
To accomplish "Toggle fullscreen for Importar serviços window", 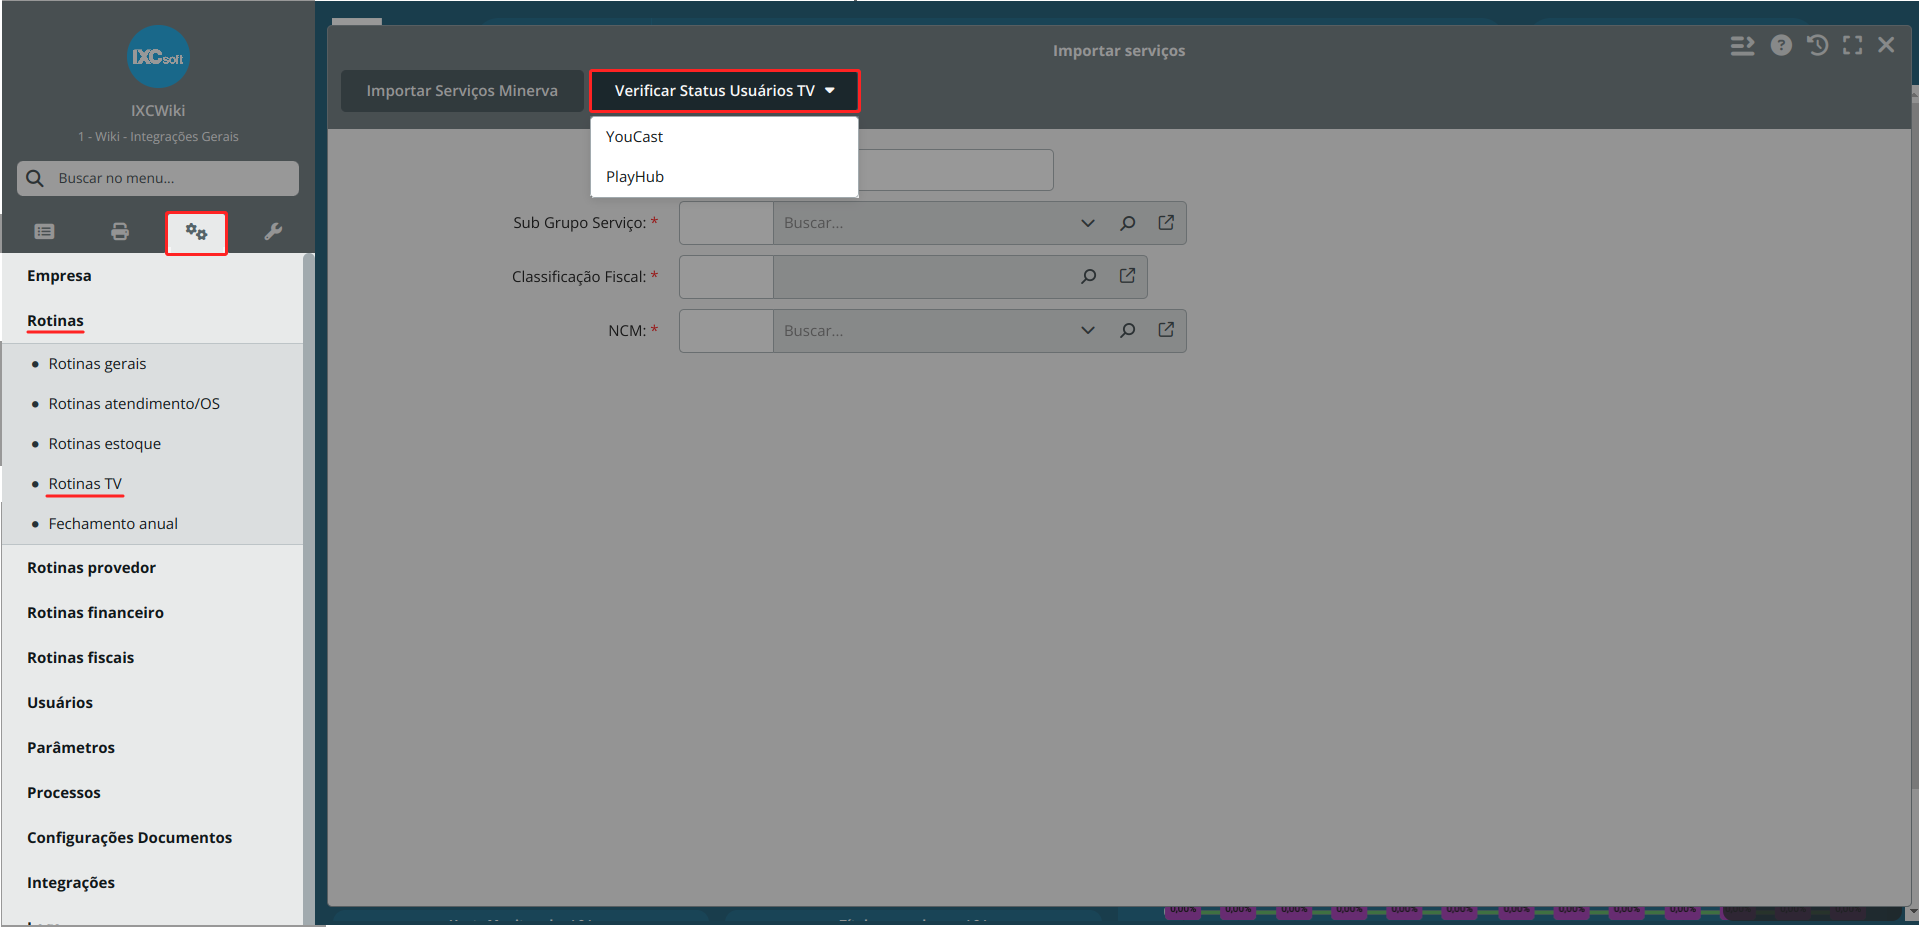I will click(x=1852, y=45).
